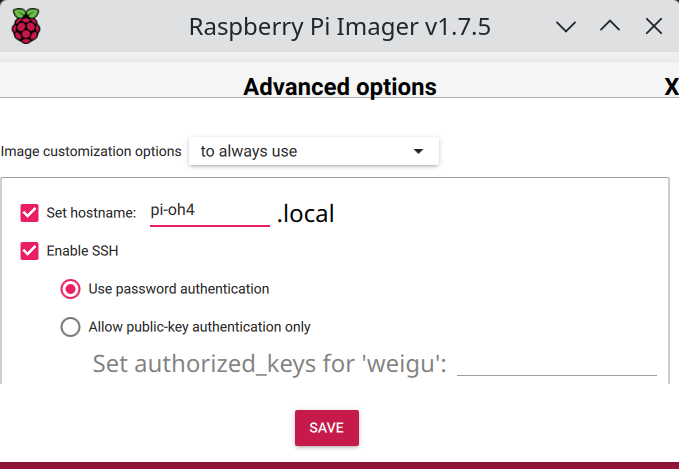The height and width of the screenshot is (469, 679).
Task: Click 'Allow public-key authentication only' label text
Action: pos(200,327)
